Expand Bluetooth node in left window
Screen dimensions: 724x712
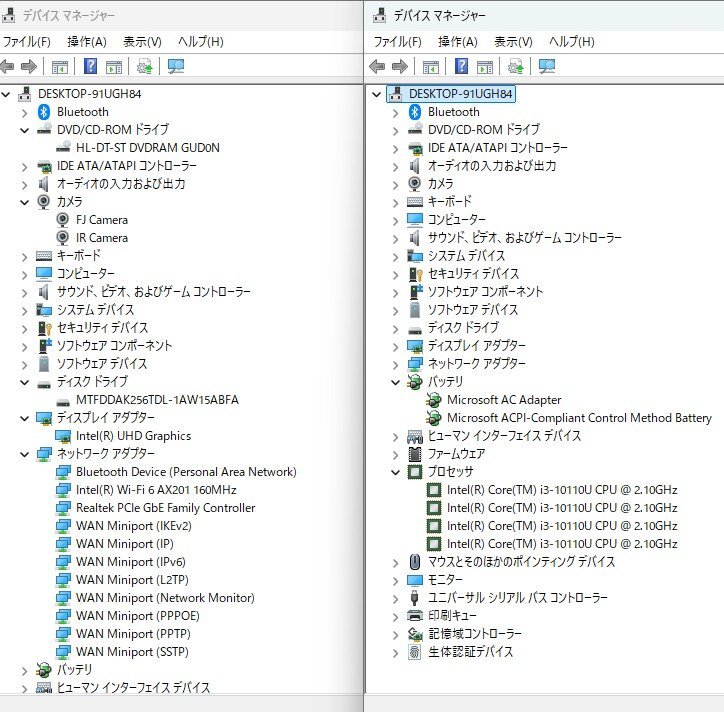tap(24, 113)
